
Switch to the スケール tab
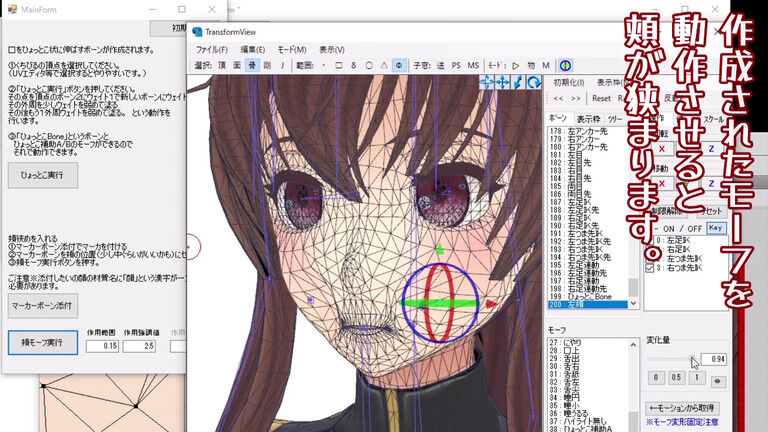point(713,119)
